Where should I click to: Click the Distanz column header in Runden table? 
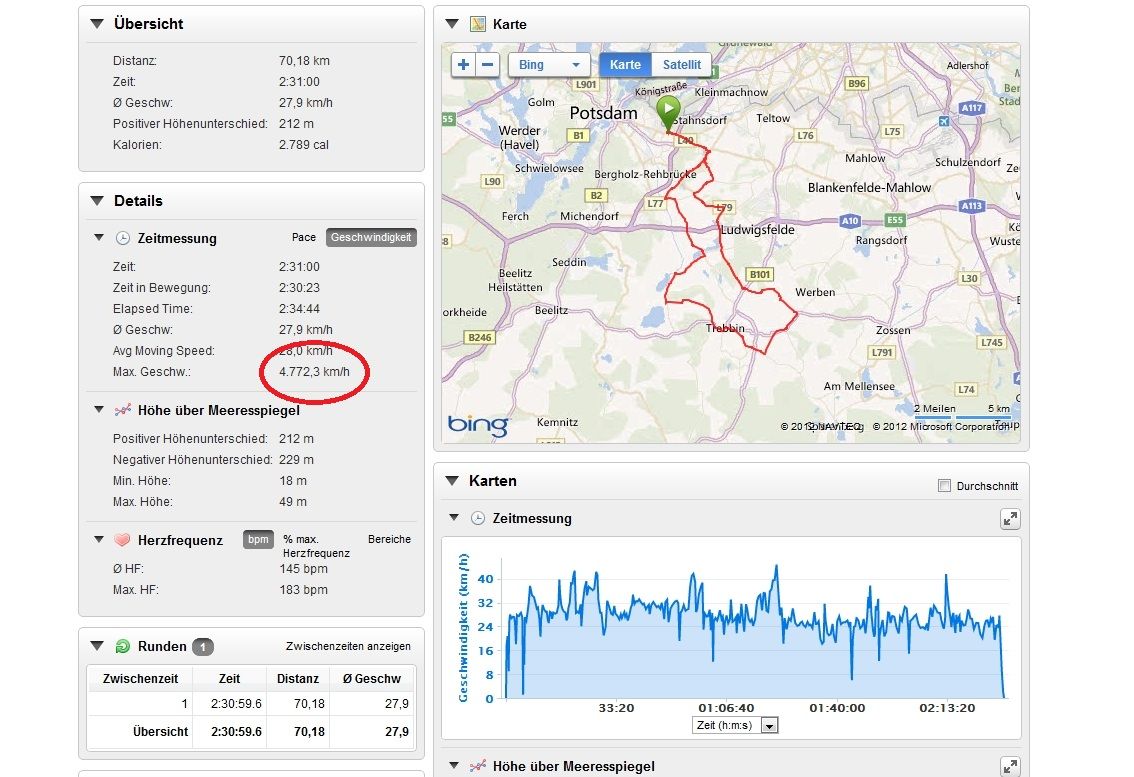[x=298, y=679]
